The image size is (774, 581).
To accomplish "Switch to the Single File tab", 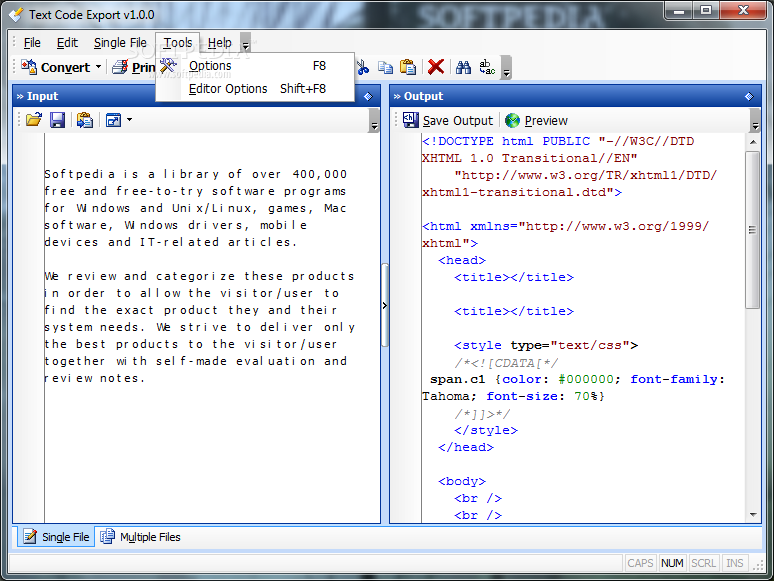I will click(56, 537).
